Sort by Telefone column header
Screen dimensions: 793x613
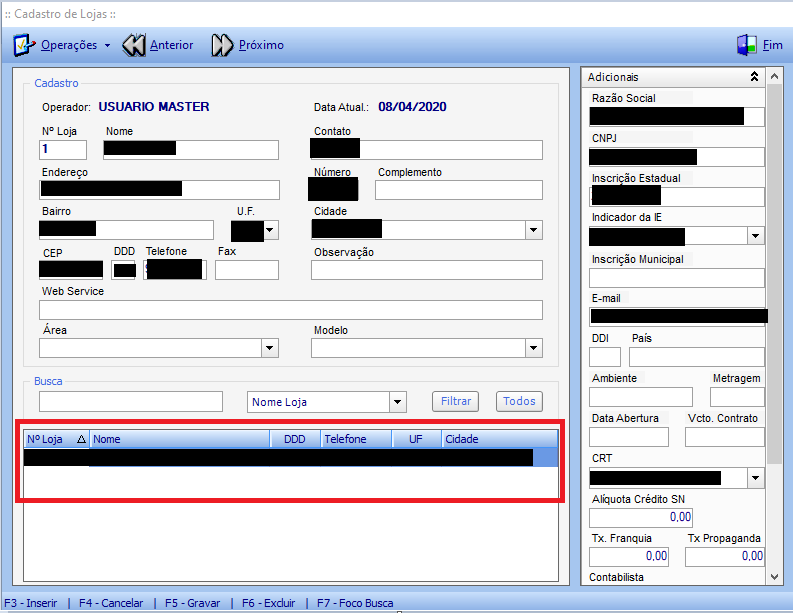pos(357,439)
